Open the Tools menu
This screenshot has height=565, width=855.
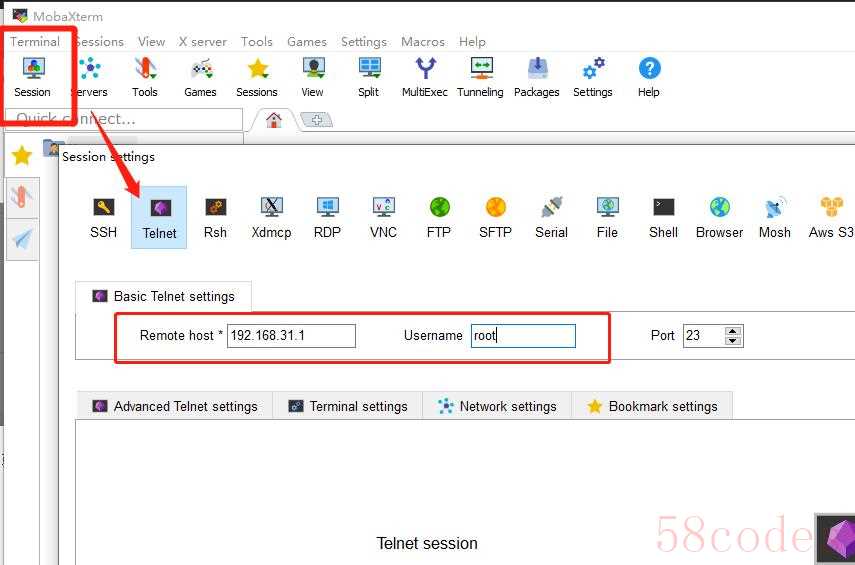click(257, 41)
